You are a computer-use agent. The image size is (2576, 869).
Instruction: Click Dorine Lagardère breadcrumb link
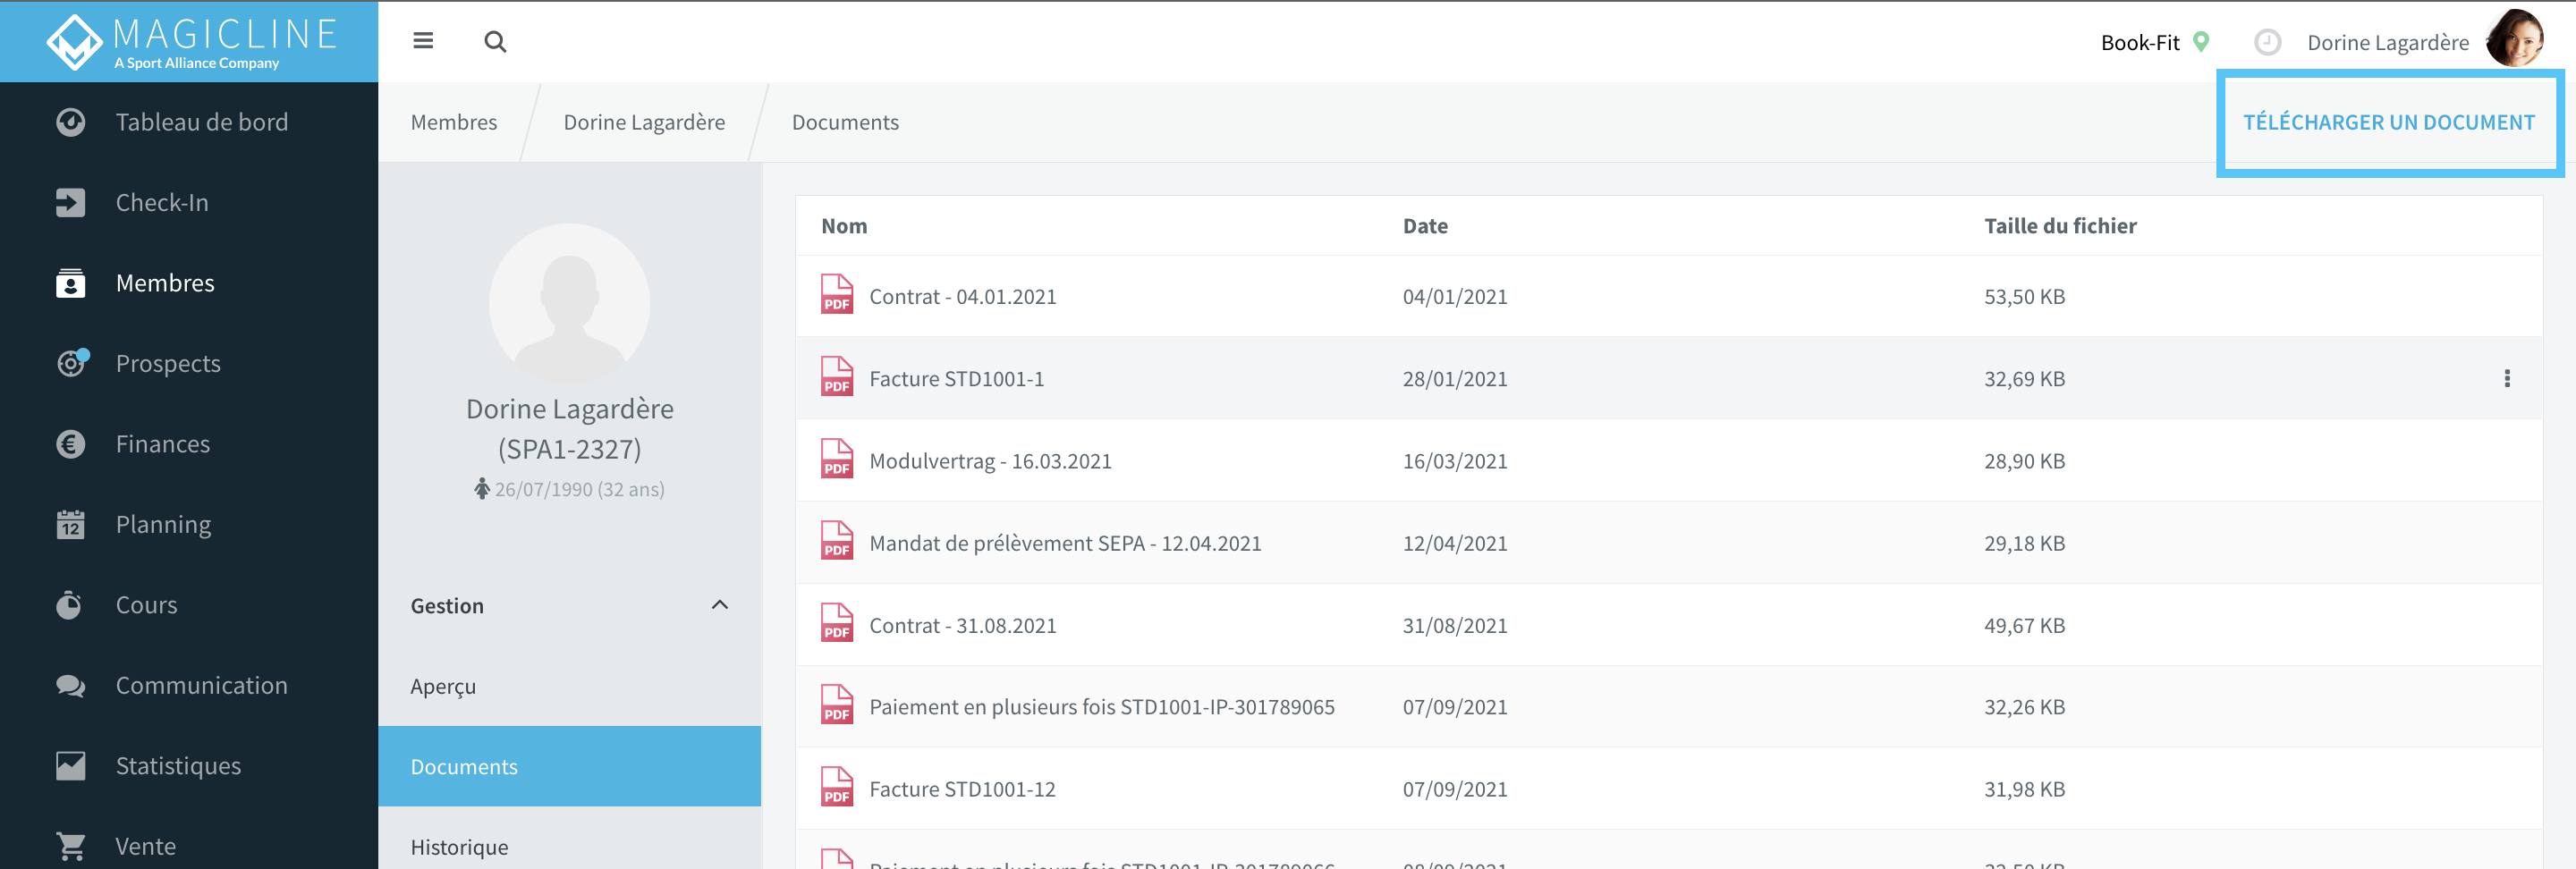click(644, 122)
